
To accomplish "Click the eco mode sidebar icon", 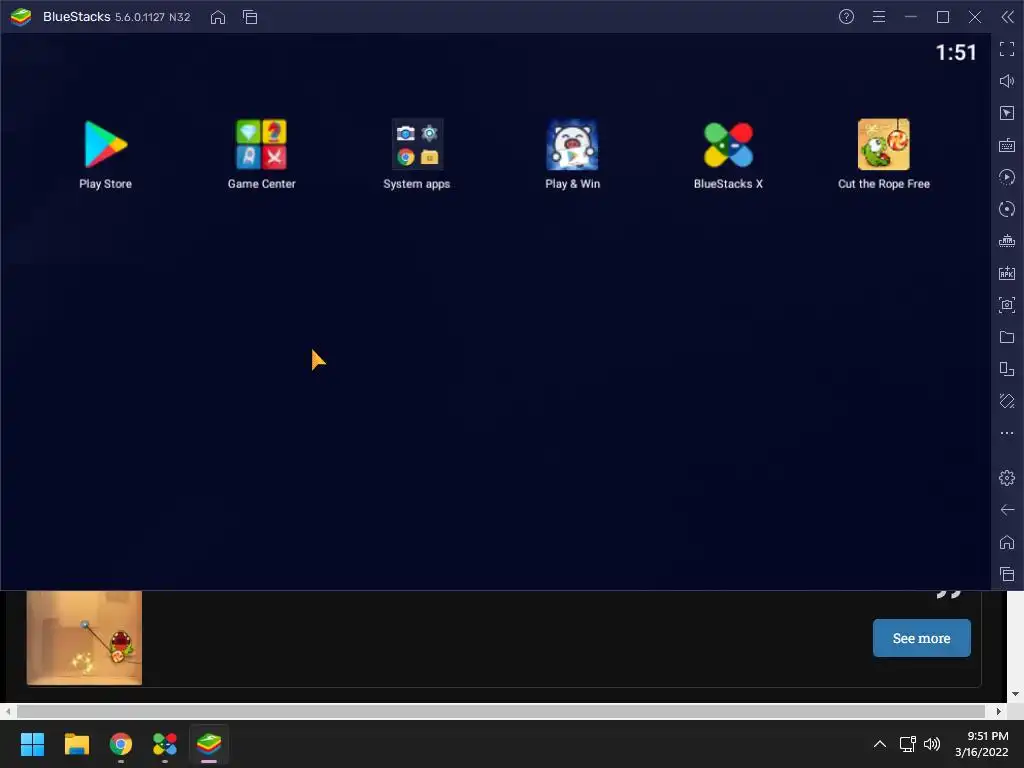I will (x=1007, y=401).
